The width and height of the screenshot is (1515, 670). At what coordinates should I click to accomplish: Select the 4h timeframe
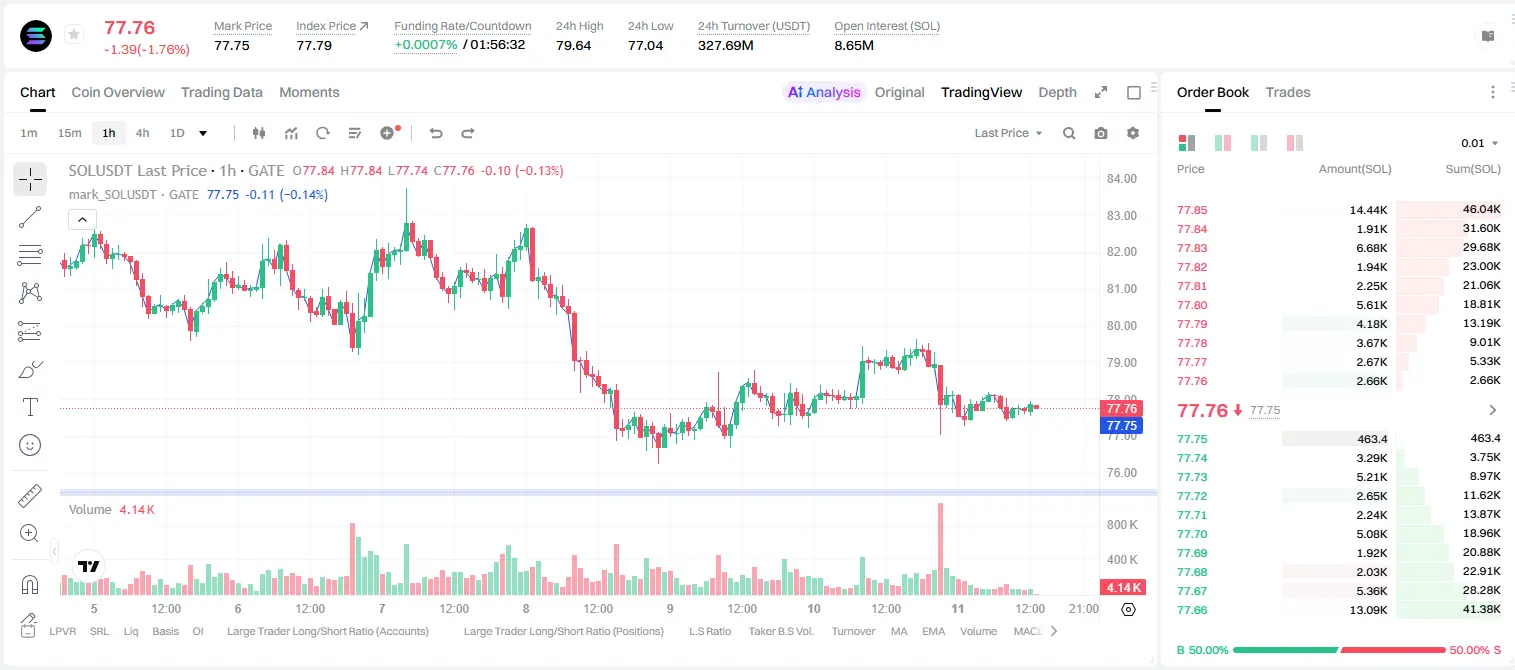coord(142,133)
